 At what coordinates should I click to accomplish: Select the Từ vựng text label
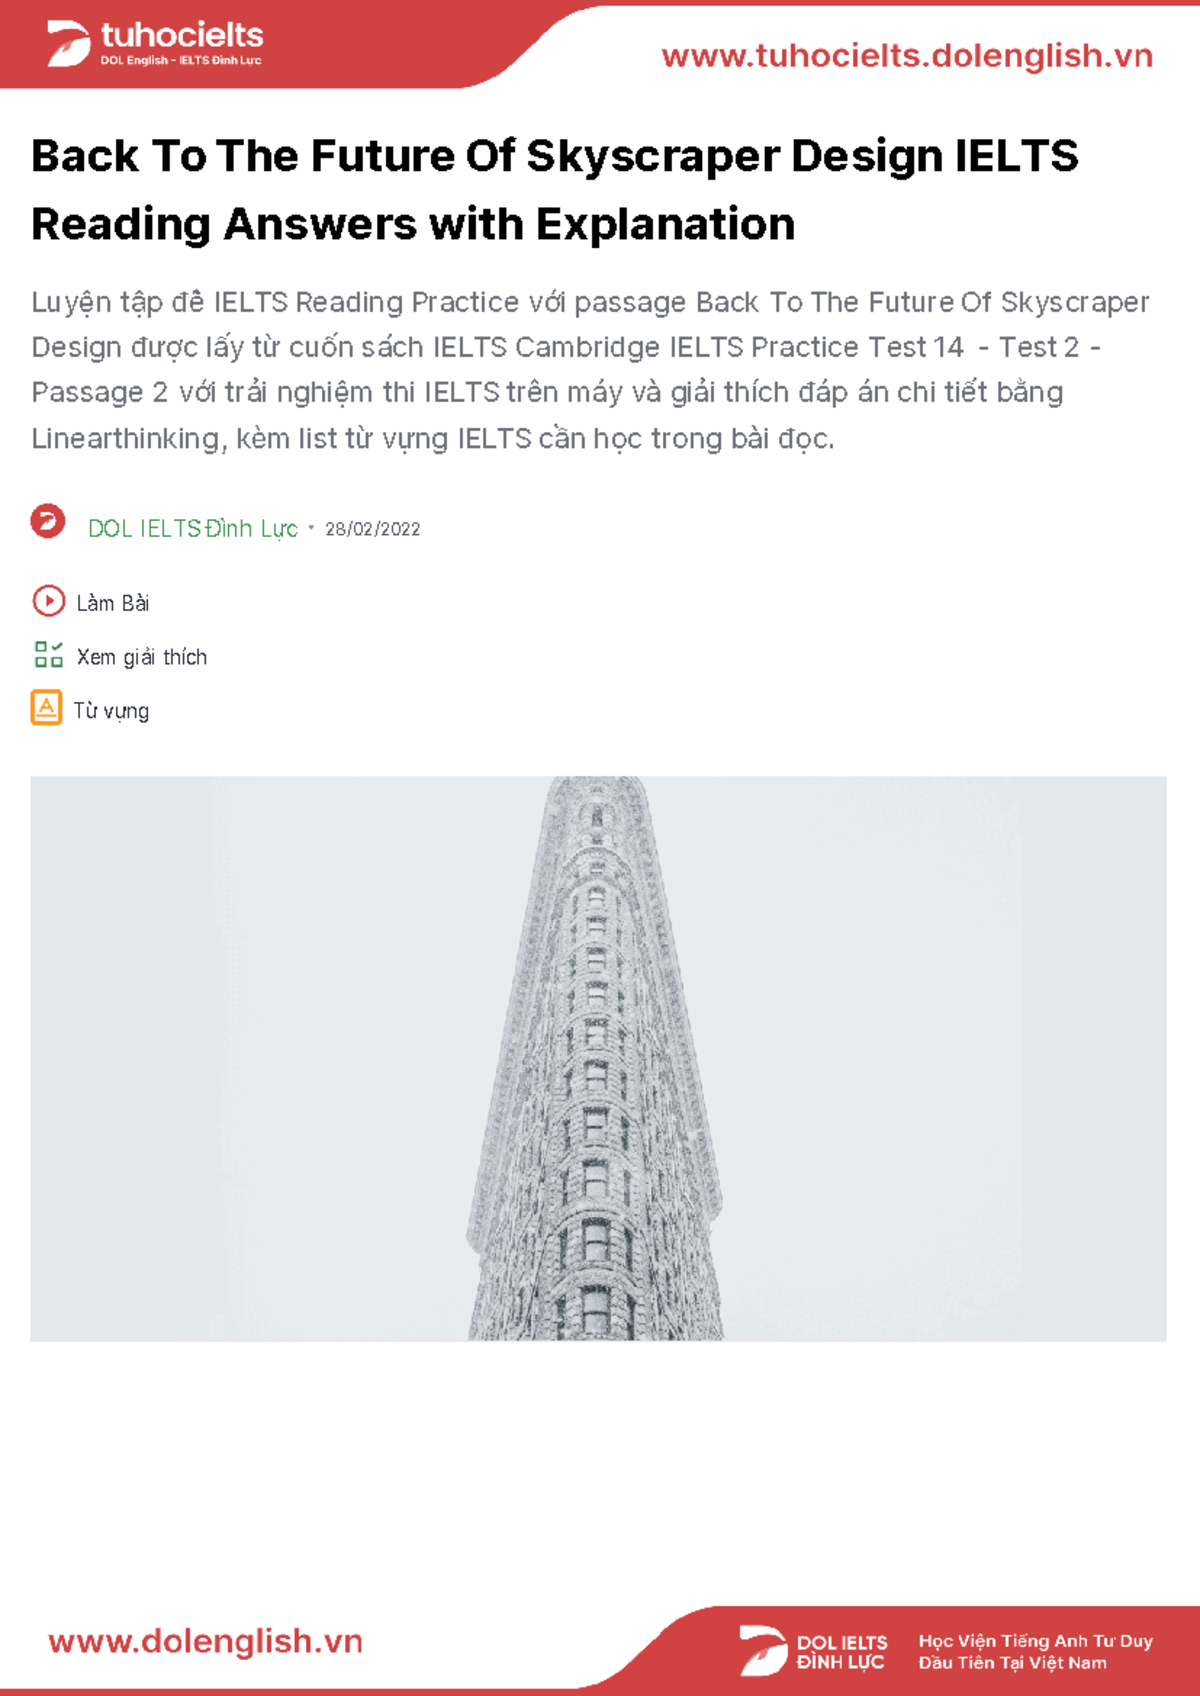tap(111, 711)
